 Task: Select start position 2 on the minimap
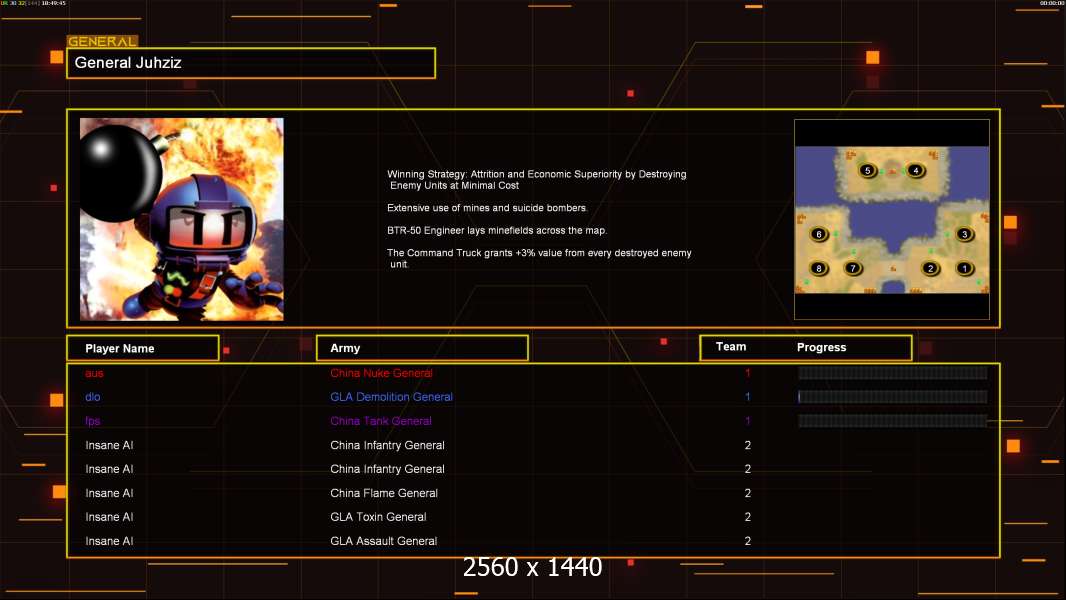pyautogui.click(x=931, y=268)
